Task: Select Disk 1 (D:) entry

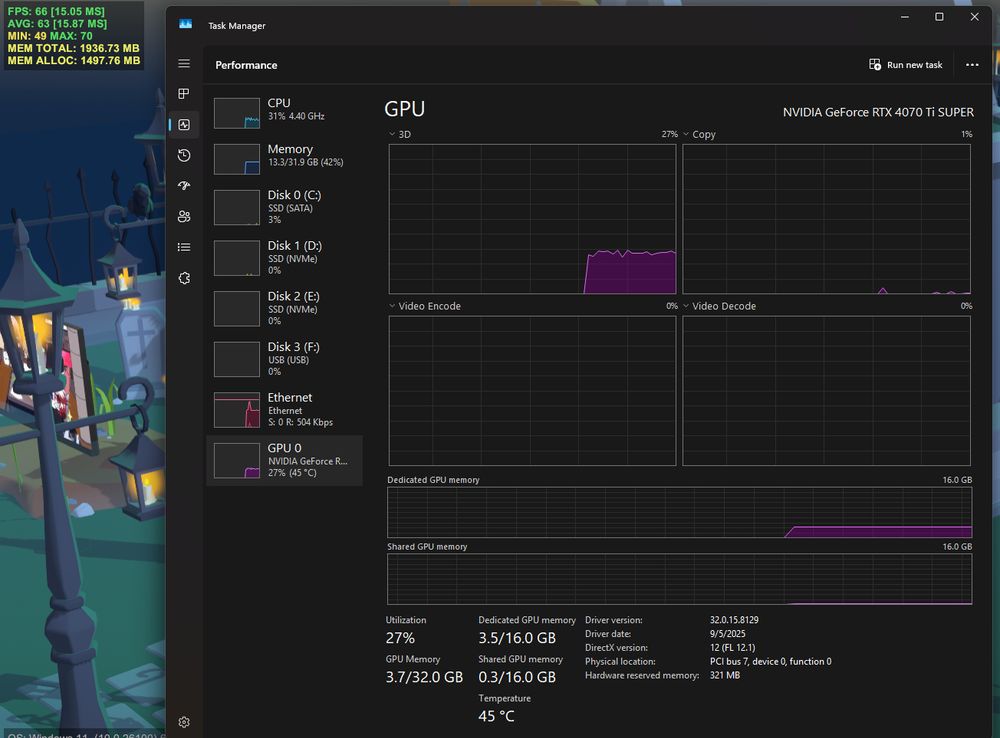Action: point(284,257)
